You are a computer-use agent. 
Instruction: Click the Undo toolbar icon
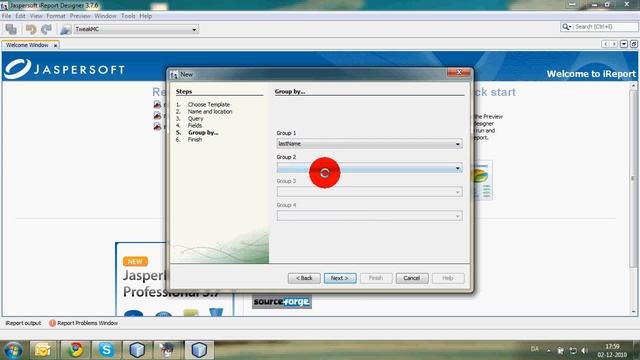pyautogui.click(x=31, y=29)
